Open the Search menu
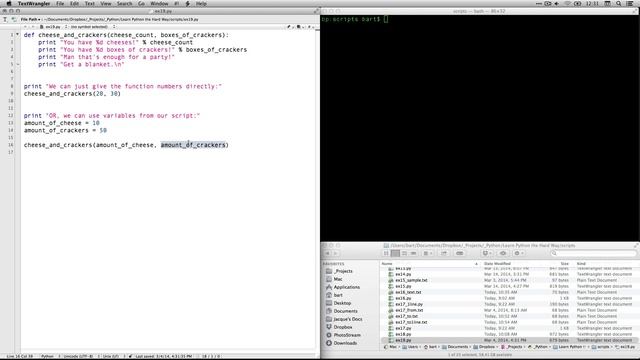 pos(124,3)
